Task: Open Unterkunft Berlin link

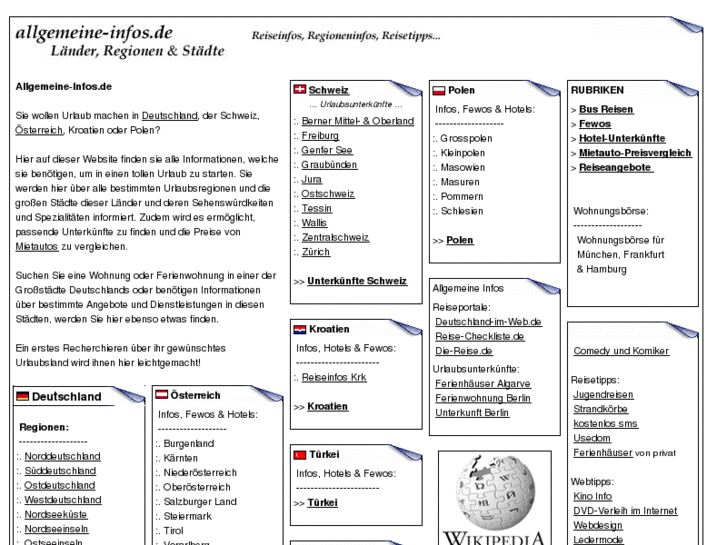Action: [472, 412]
